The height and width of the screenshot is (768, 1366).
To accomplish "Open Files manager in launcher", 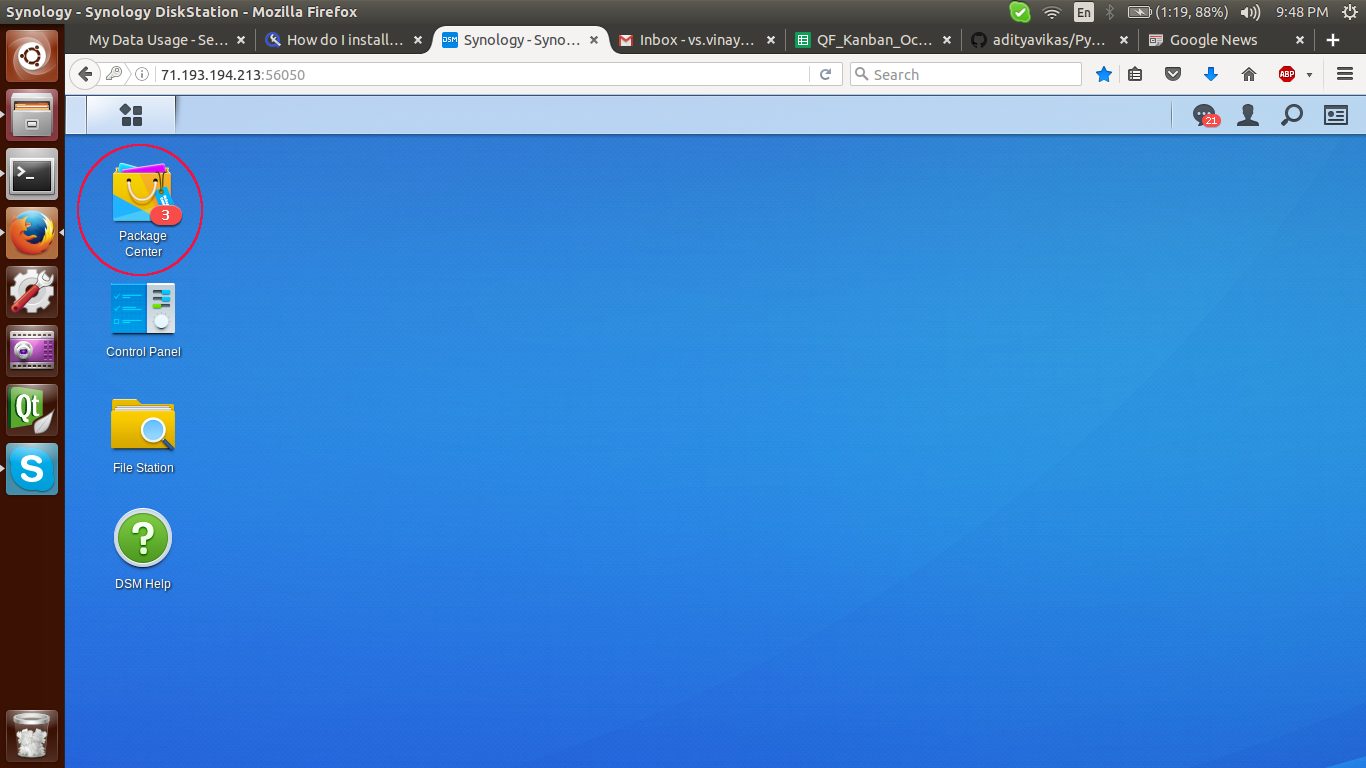I will [x=32, y=115].
